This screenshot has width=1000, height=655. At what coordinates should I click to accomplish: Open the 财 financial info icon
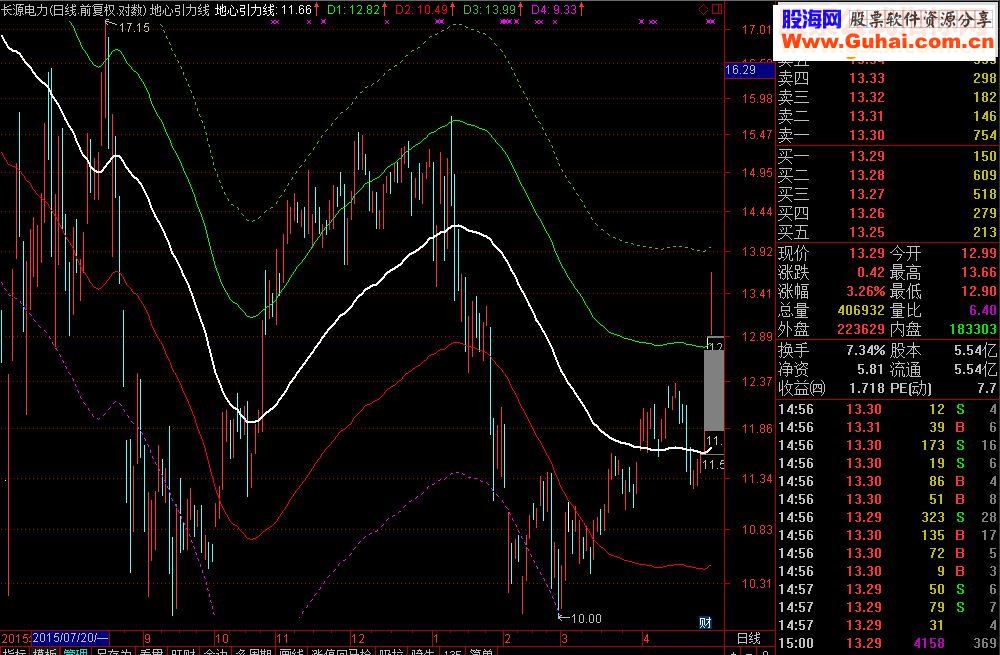tap(705, 622)
